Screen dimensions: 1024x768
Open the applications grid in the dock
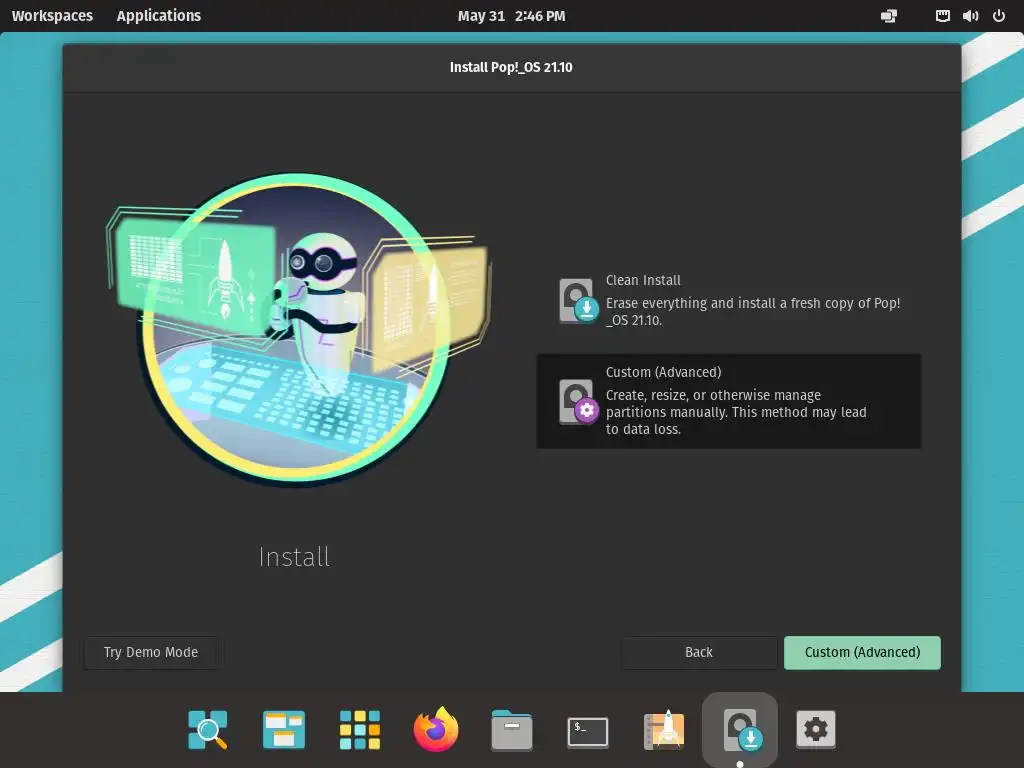pyautogui.click(x=360, y=729)
